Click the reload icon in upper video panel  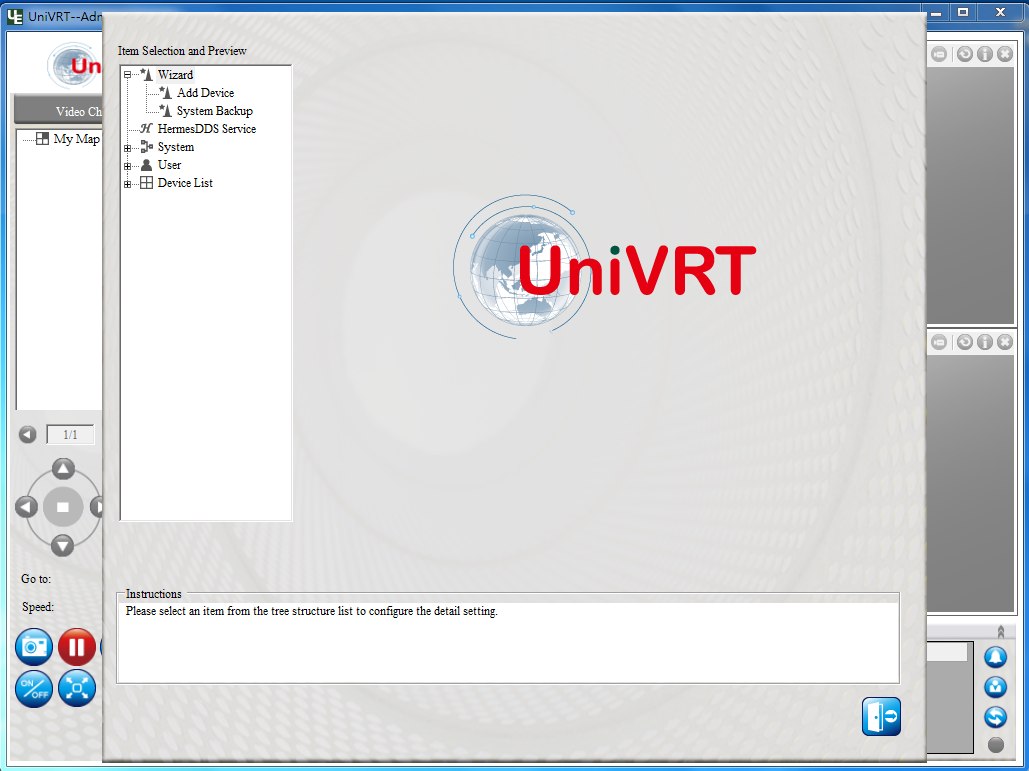tap(965, 54)
